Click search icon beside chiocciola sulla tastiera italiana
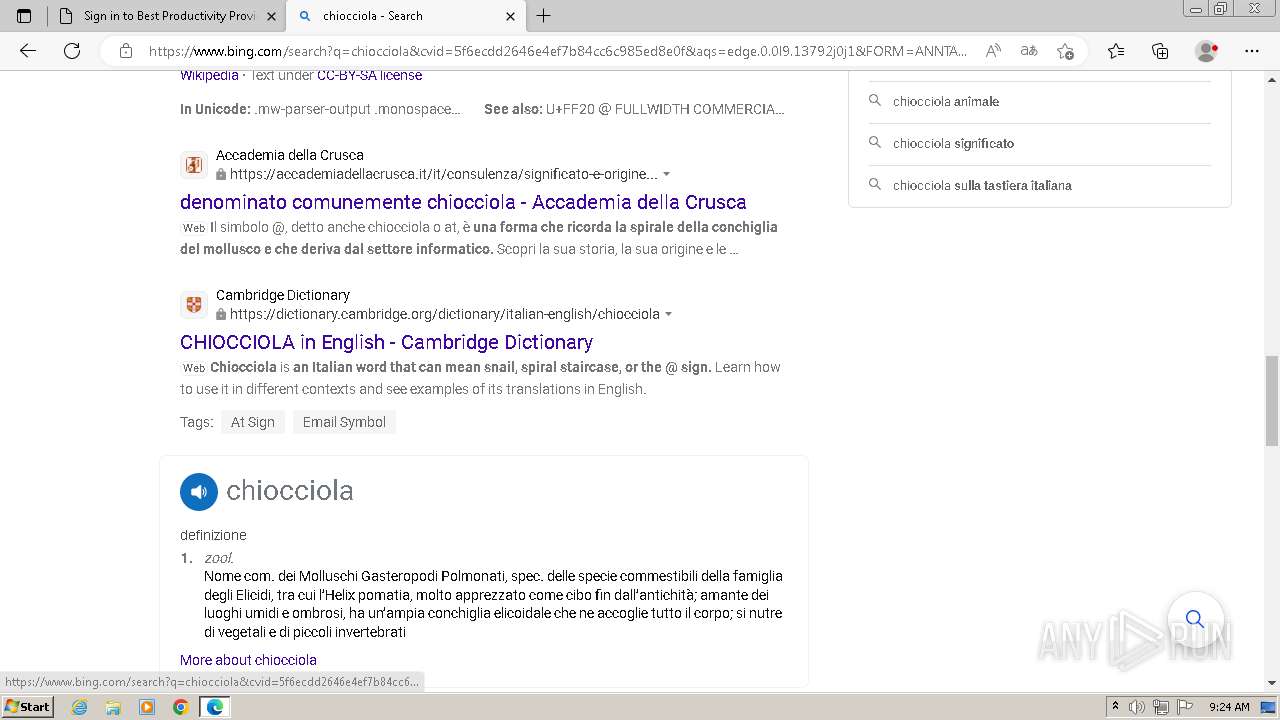Image resolution: width=1280 pixels, height=720 pixels. pos(875,185)
